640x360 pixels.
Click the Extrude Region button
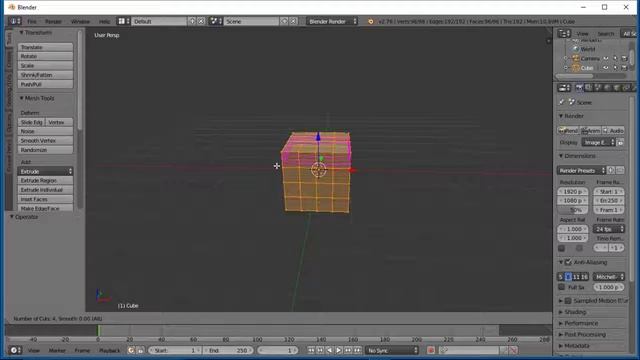pos(45,180)
